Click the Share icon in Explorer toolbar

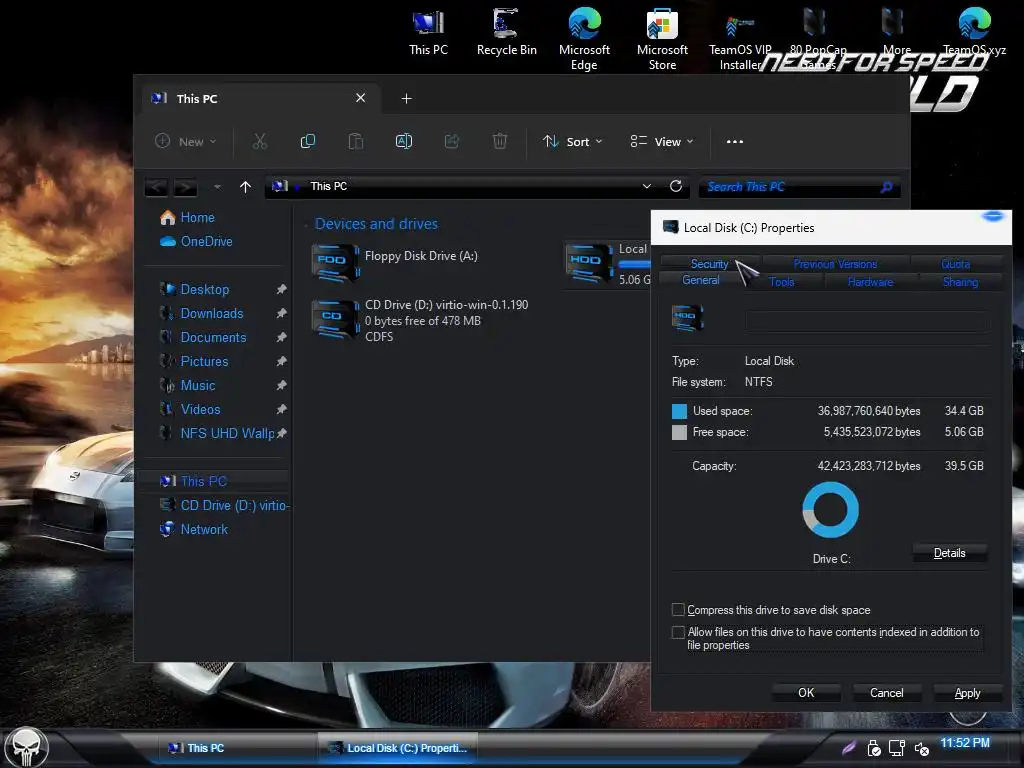(x=451, y=141)
